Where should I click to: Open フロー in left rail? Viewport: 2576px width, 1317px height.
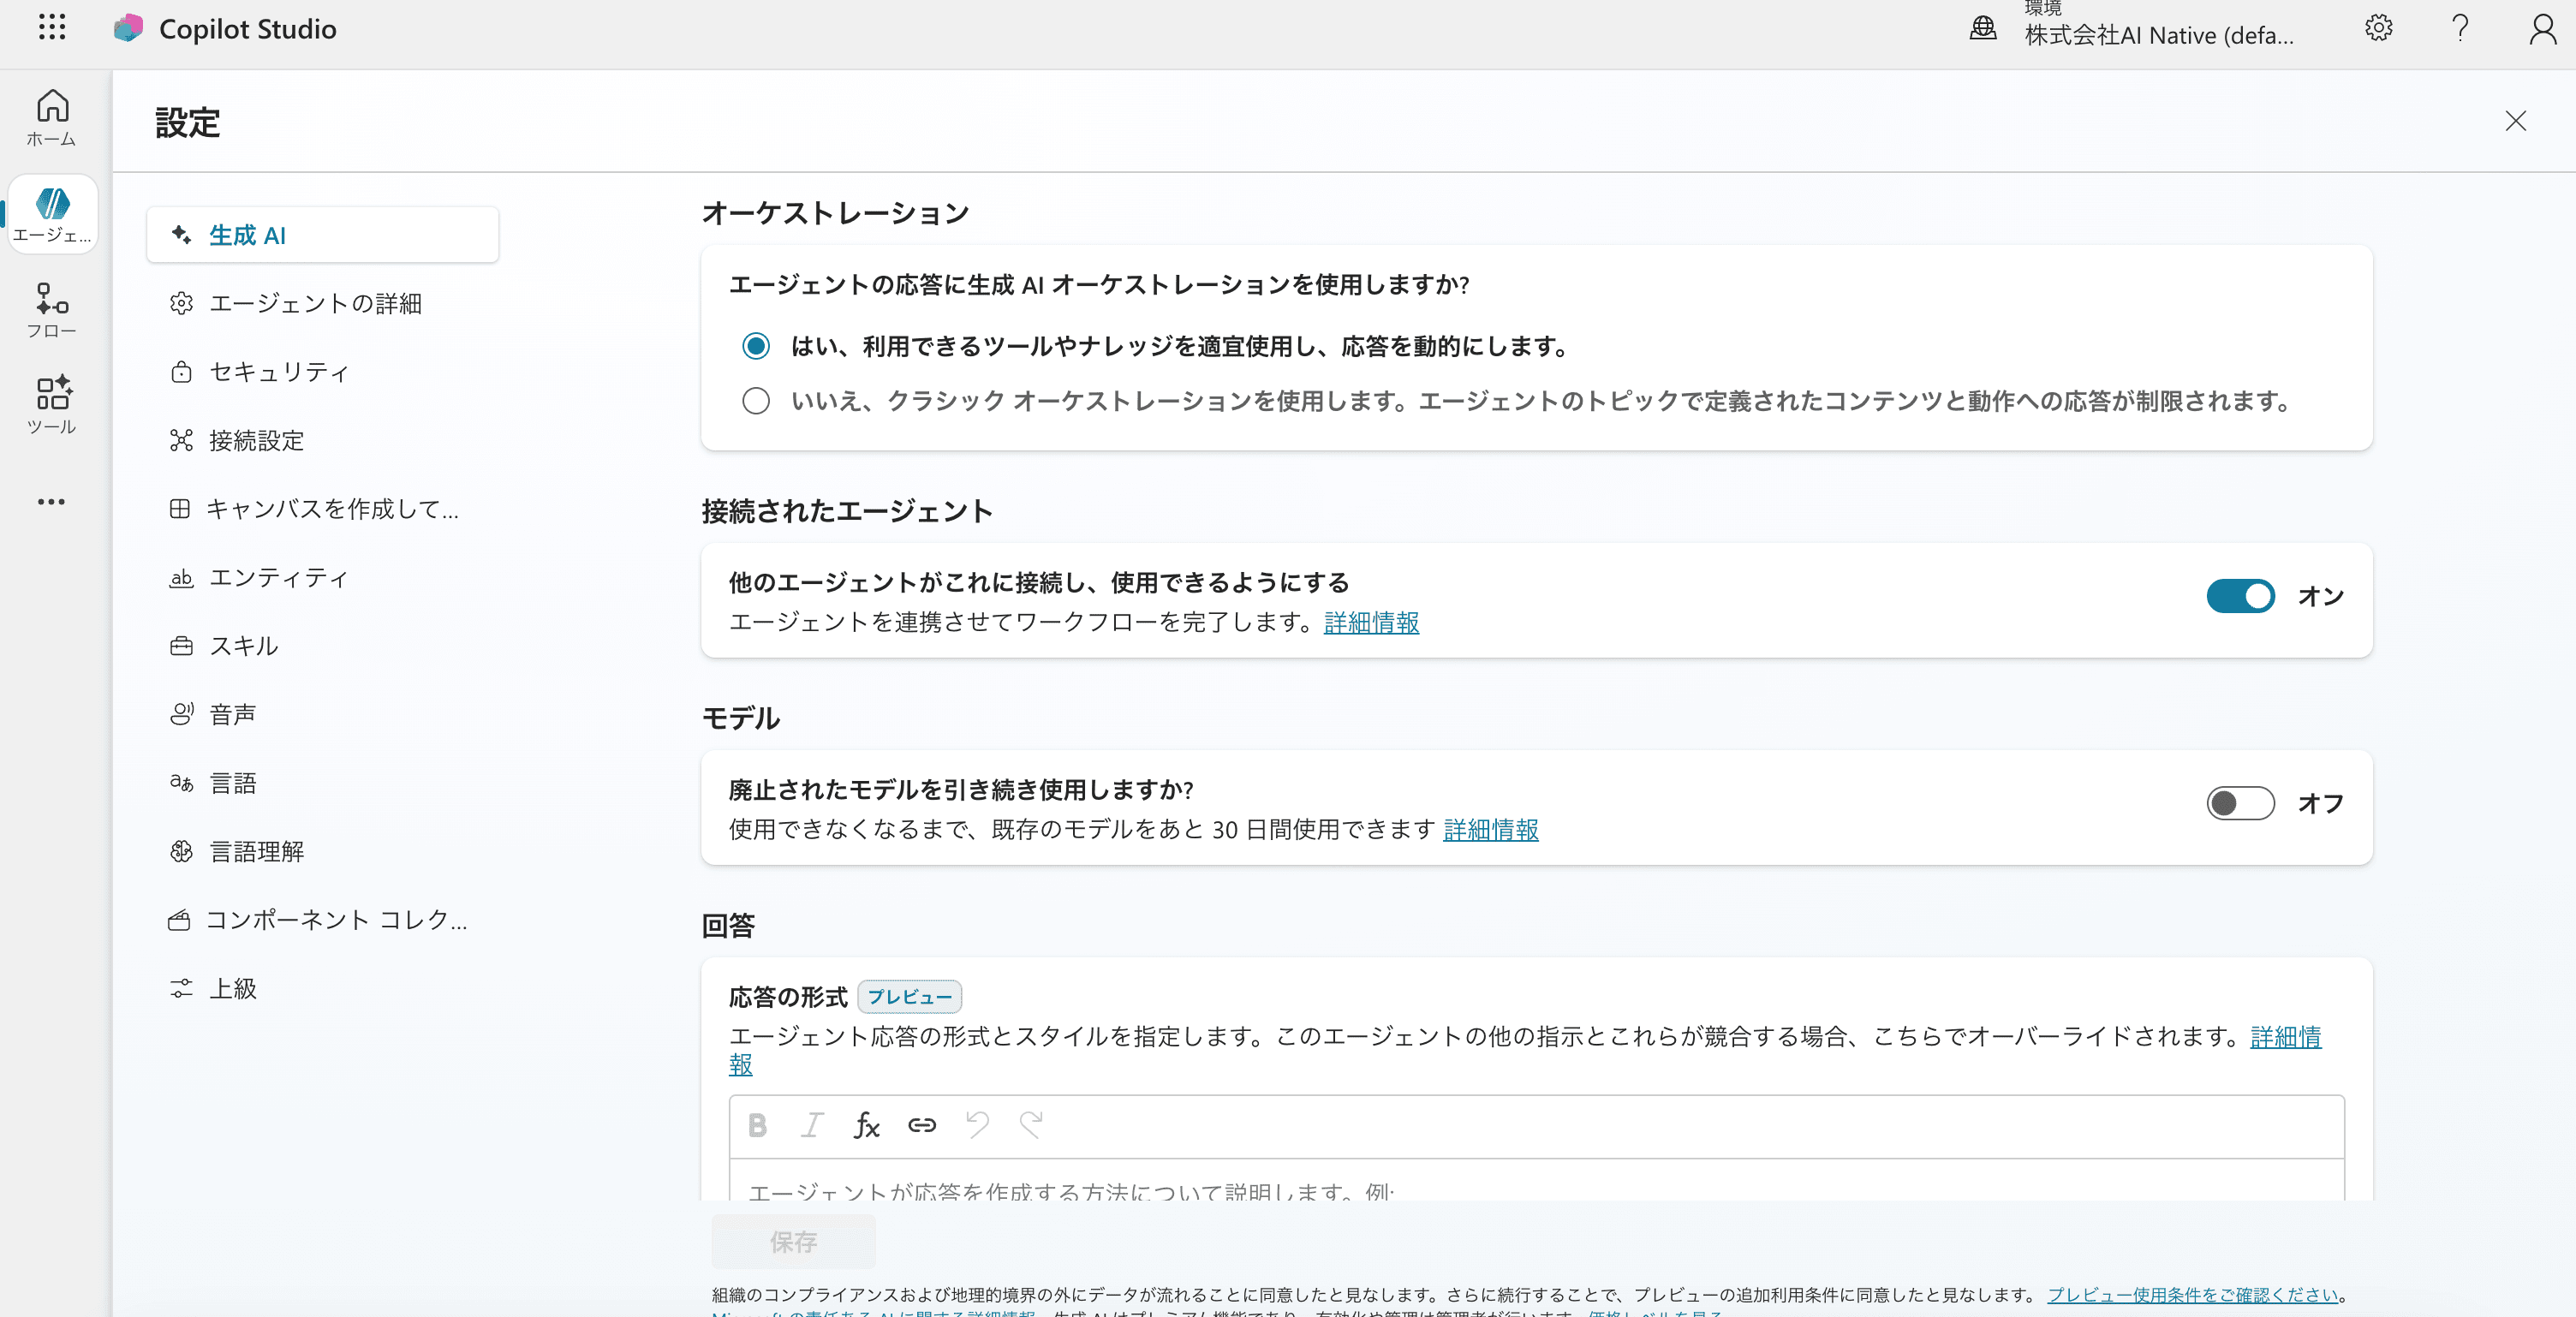click(x=52, y=310)
